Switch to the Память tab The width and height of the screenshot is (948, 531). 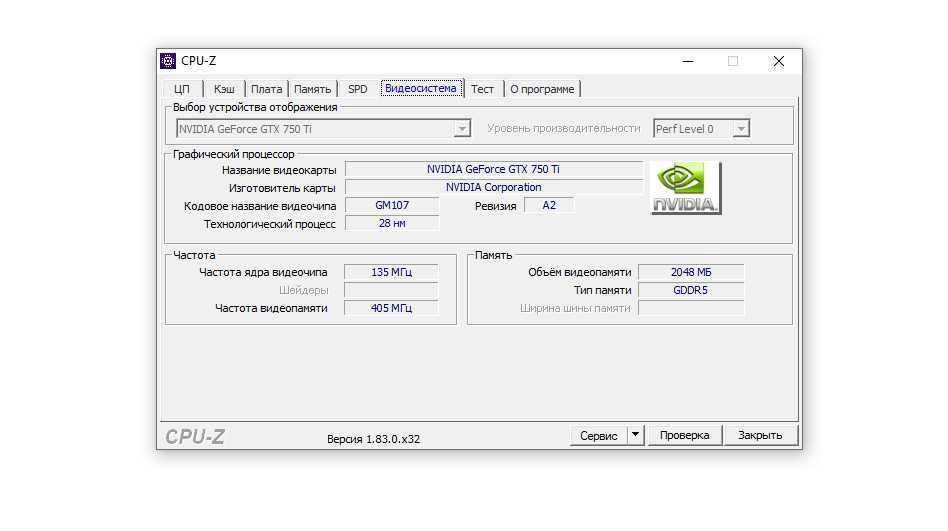(x=313, y=89)
